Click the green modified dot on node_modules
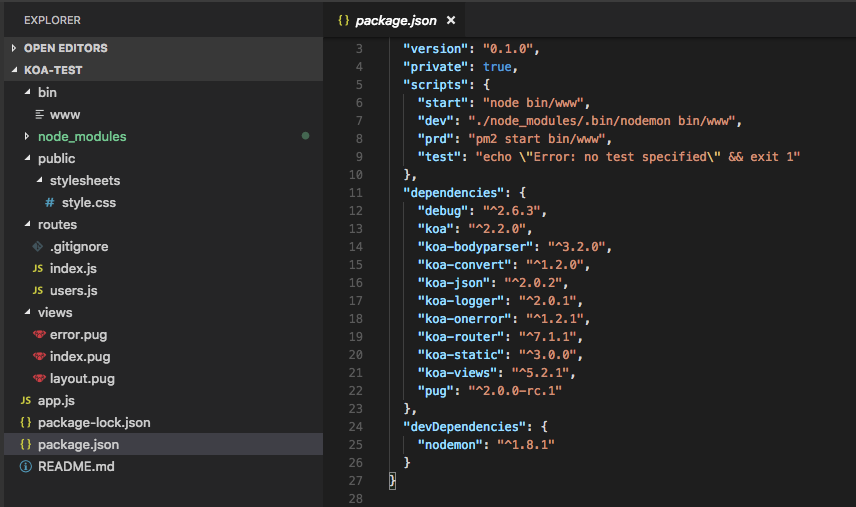This screenshot has width=856, height=507. 306,136
